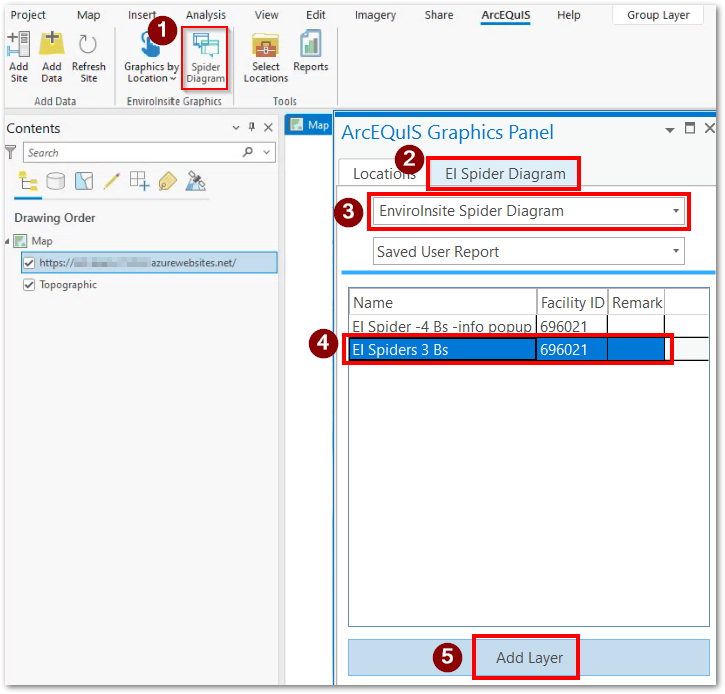Screen dimensions: 725x694
Task: Select List By Snapping icon
Action: coord(139,181)
